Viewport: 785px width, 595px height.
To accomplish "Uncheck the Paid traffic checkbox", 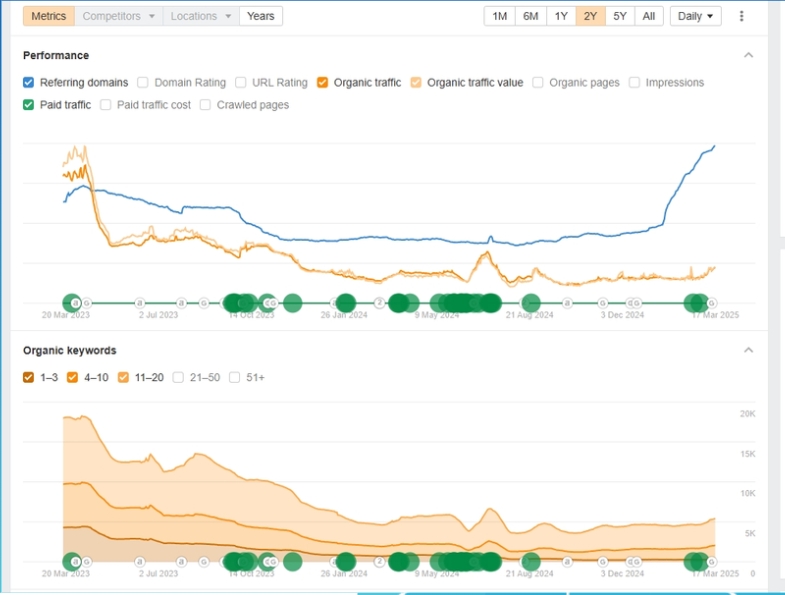I will [29, 105].
